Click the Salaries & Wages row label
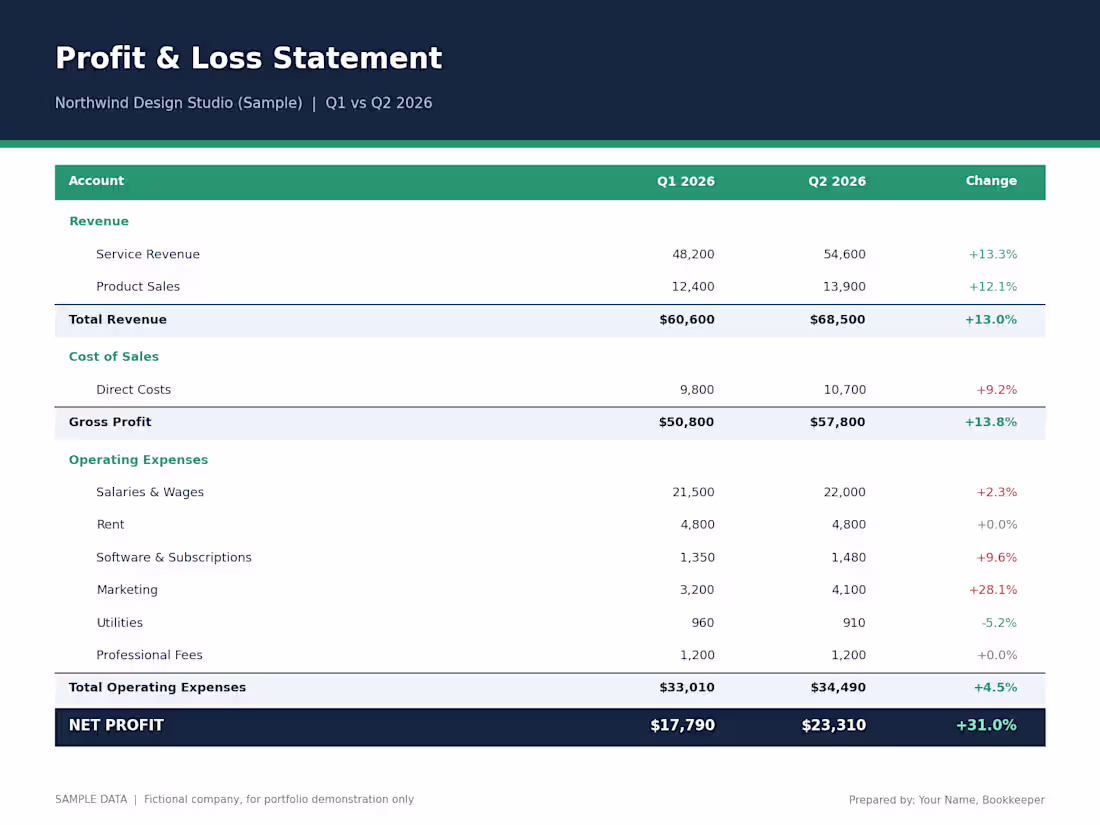The height and width of the screenshot is (825, 1100). tap(150, 492)
